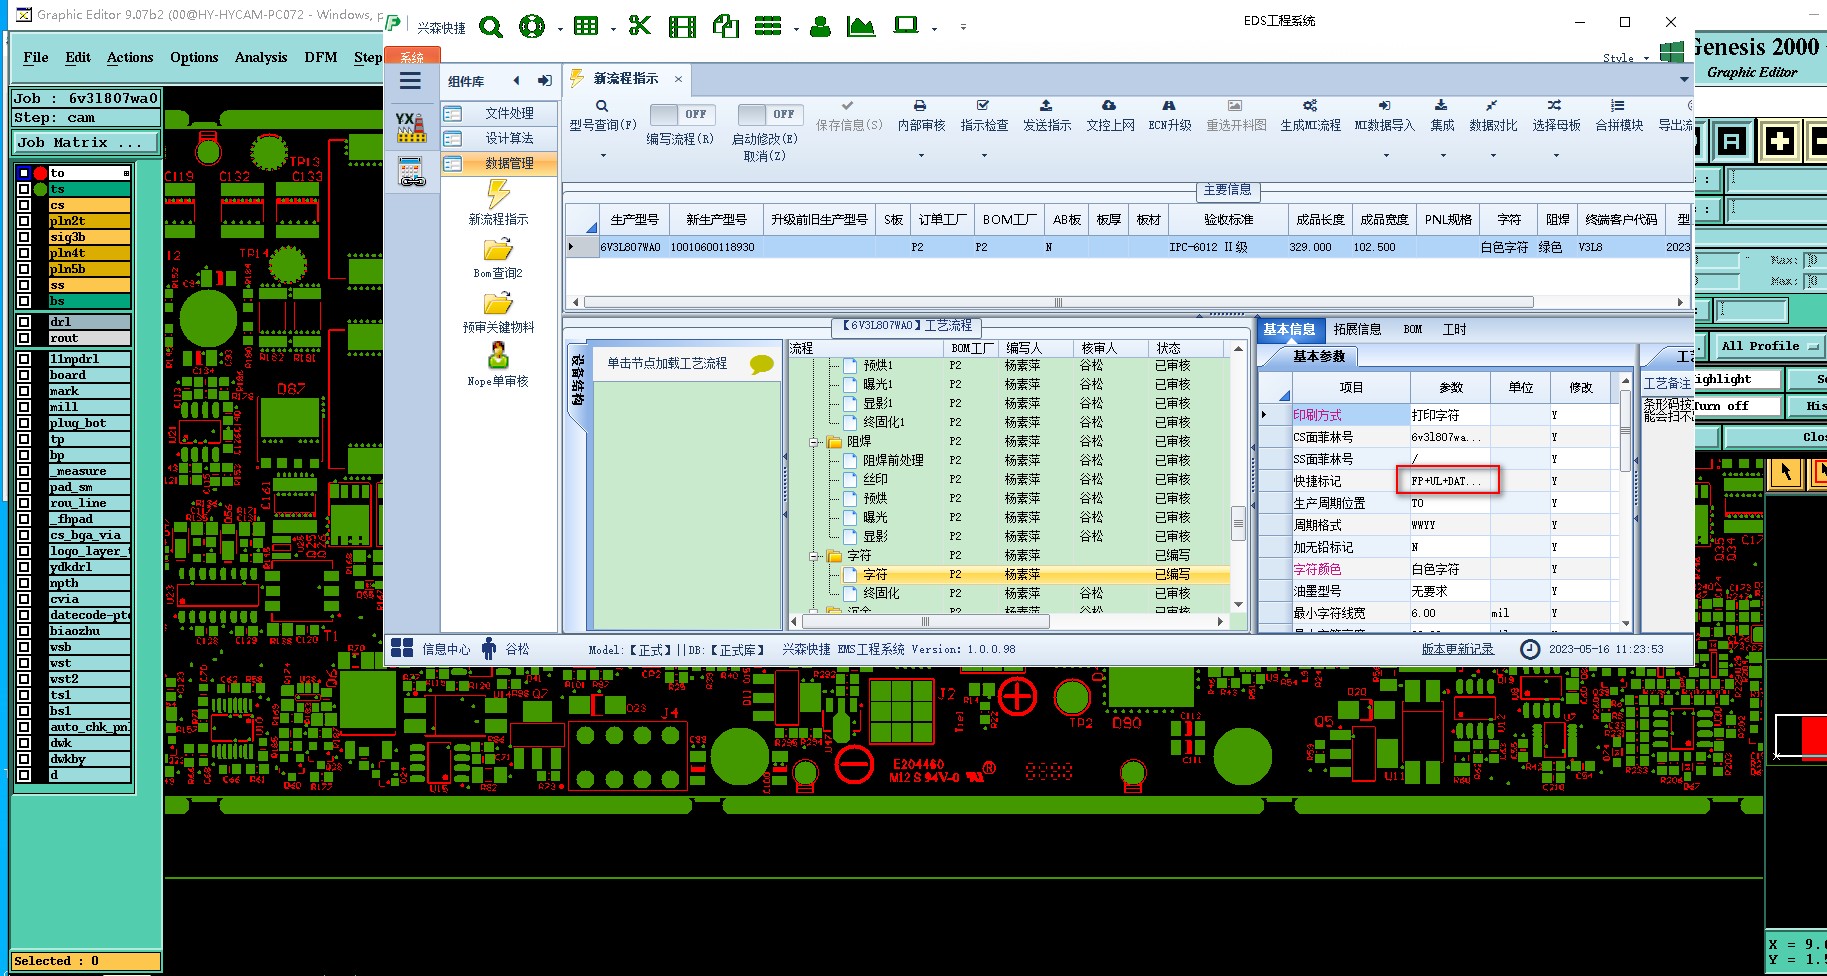Image resolution: width=1827 pixels, height=976 pixels.
Task: Collapse the 字符 folder tree node
Action: [814, 556]
